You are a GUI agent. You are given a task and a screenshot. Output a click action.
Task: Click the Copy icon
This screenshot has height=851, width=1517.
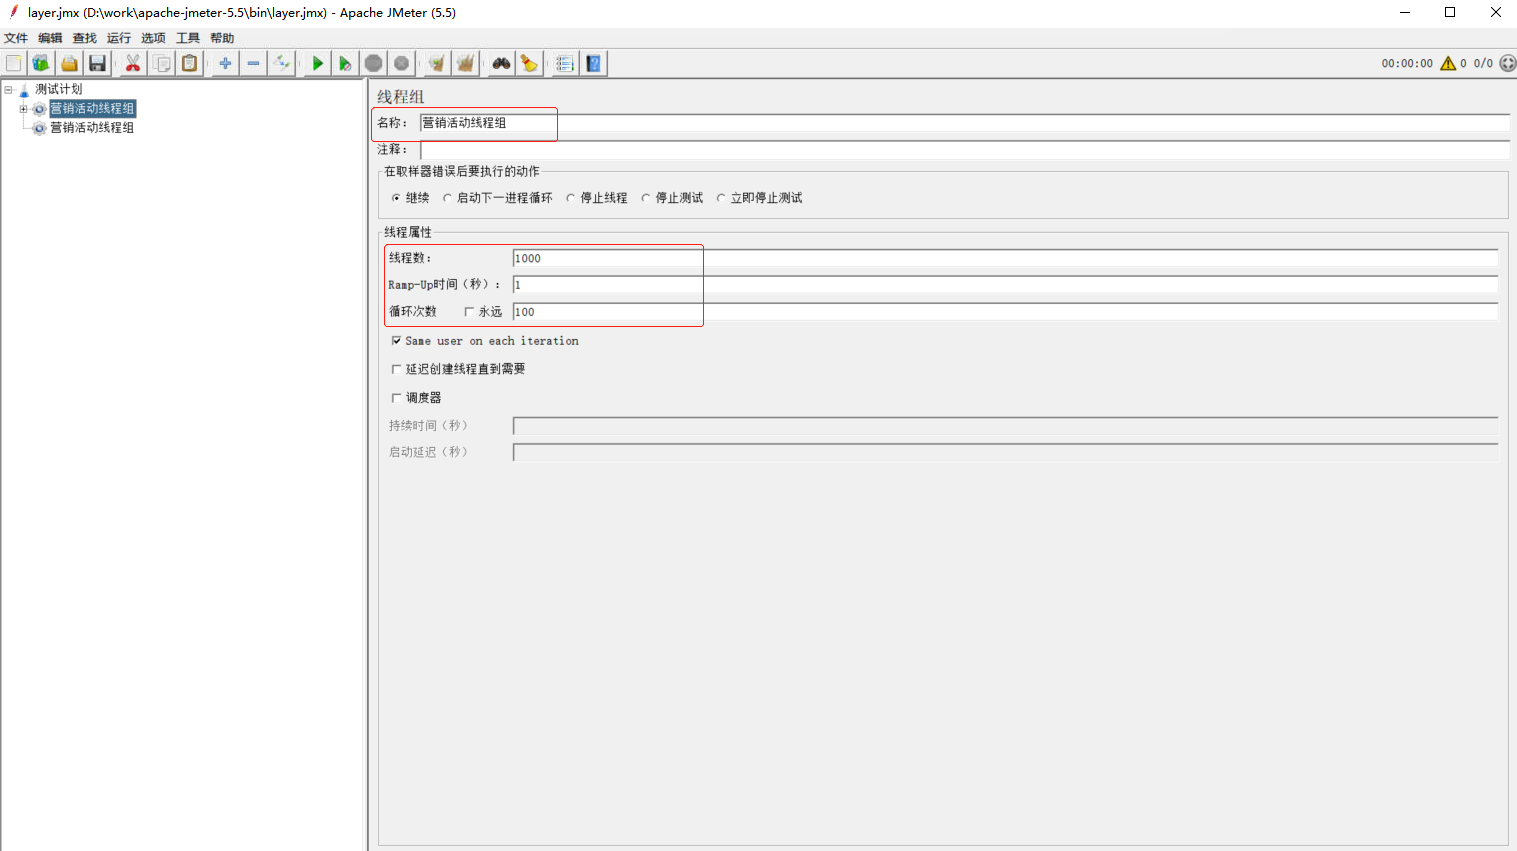click(161, 63)
